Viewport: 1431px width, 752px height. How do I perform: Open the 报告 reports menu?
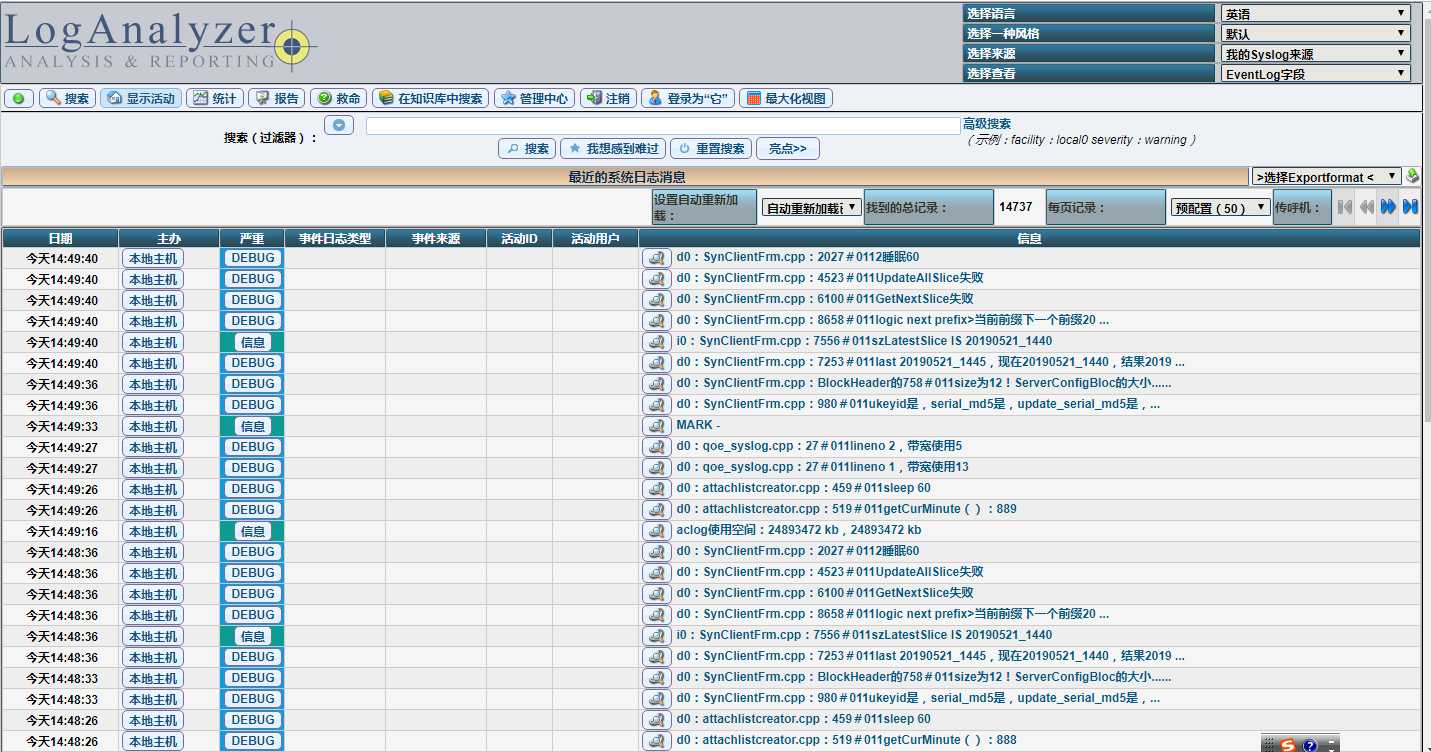tap(277, 98)
